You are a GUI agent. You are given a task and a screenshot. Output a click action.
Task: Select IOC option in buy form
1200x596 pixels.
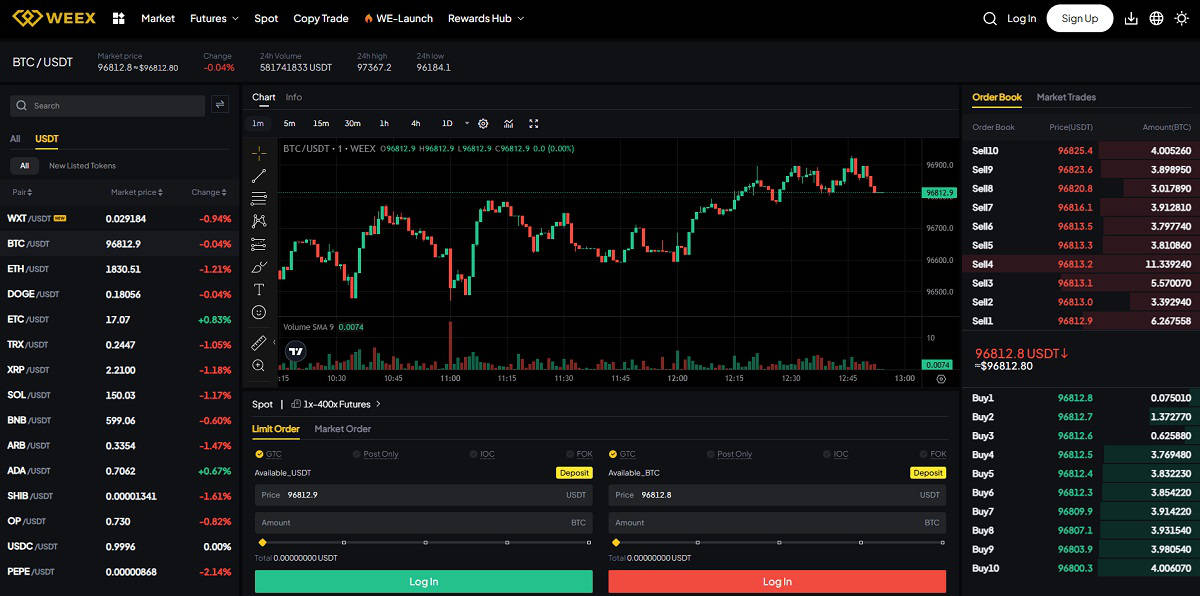(481, 454)
